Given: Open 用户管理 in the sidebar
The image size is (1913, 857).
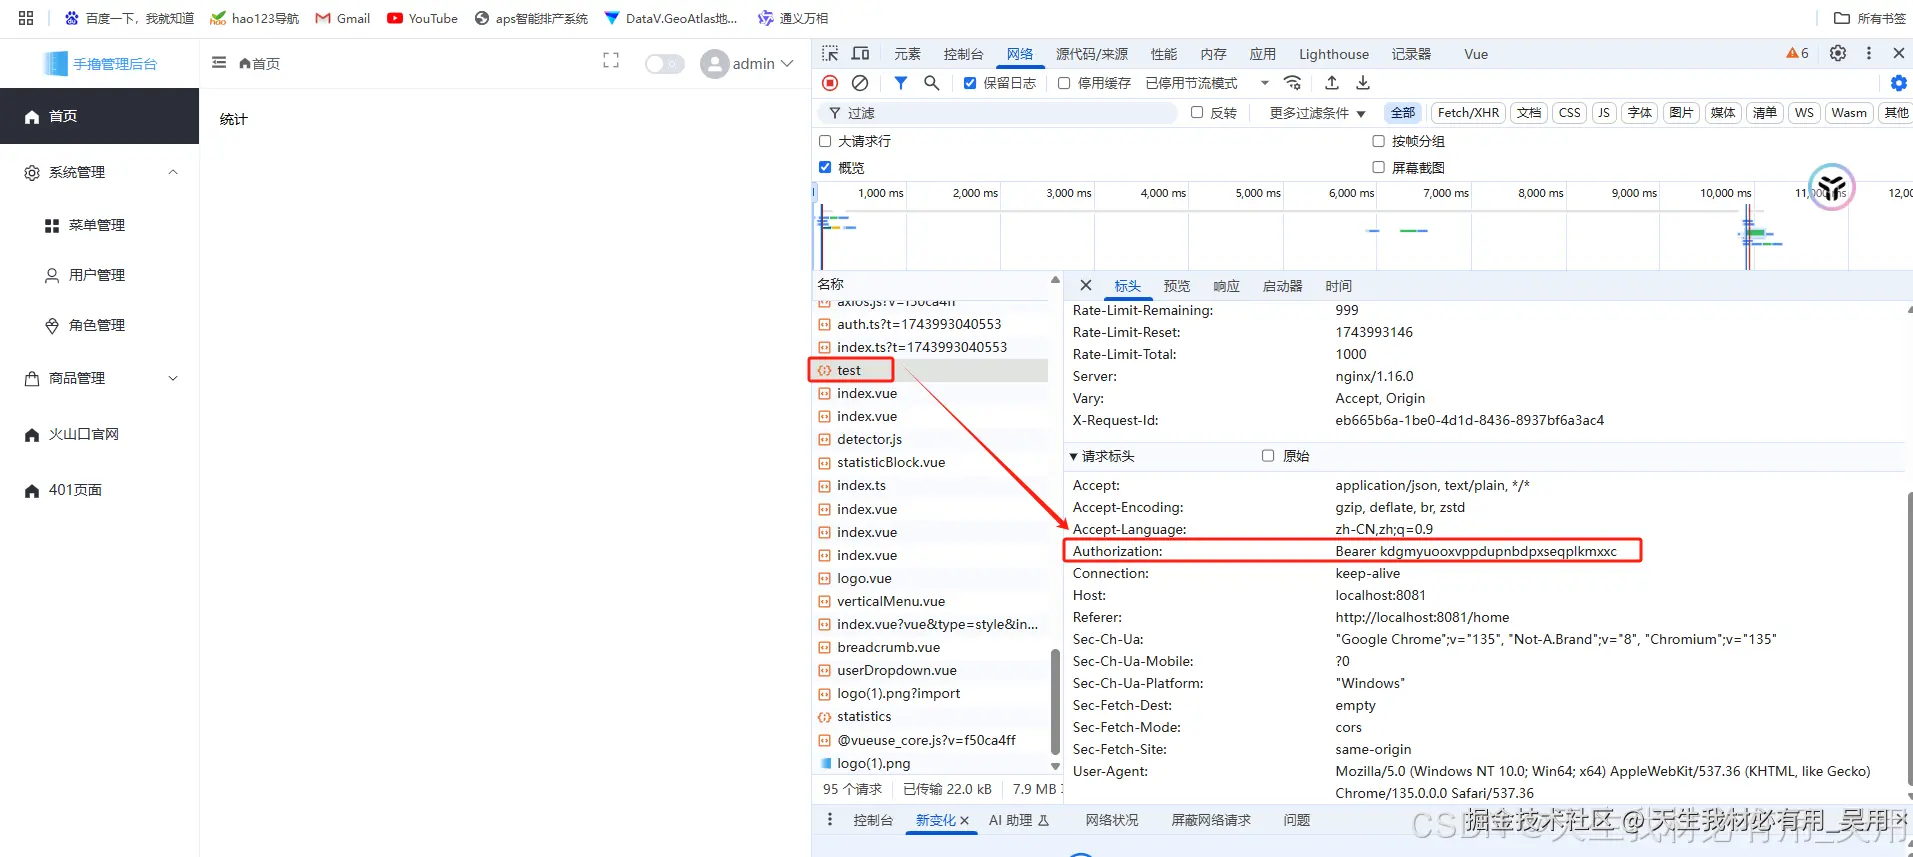Looking at the screenshot, I should (97, 275).
